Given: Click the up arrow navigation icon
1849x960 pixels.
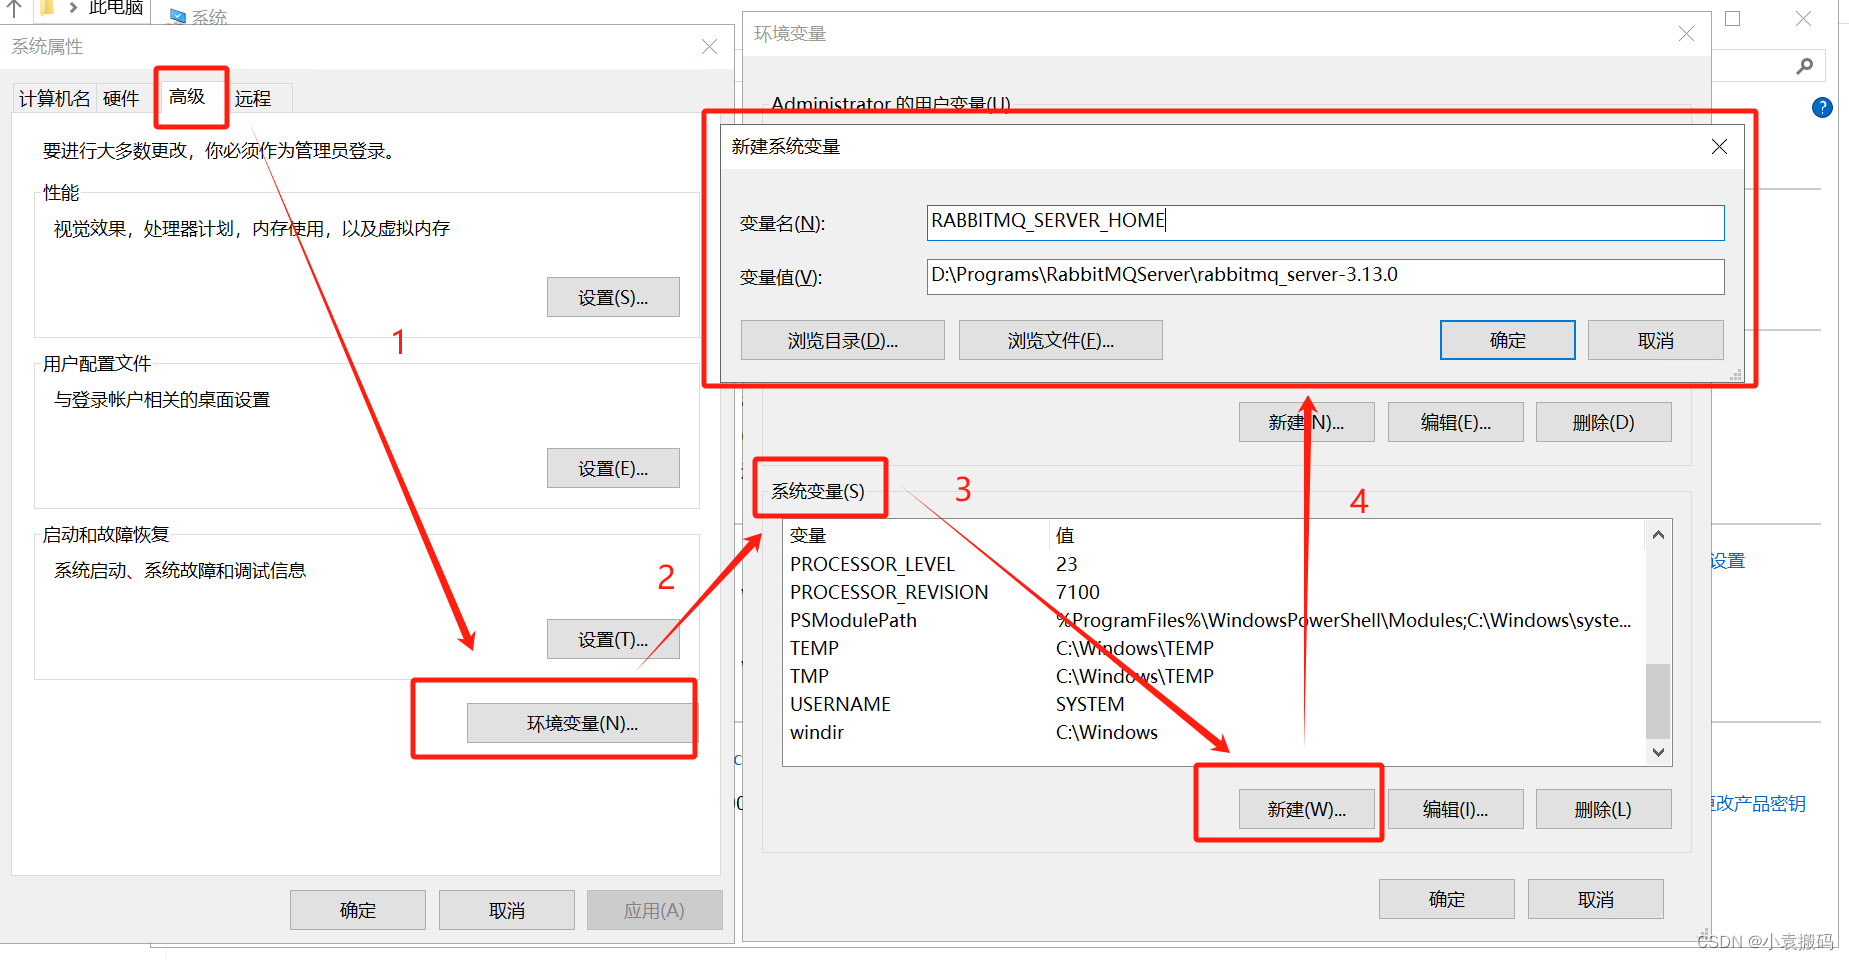Looking at the screenshot, I should click(14, 8).
